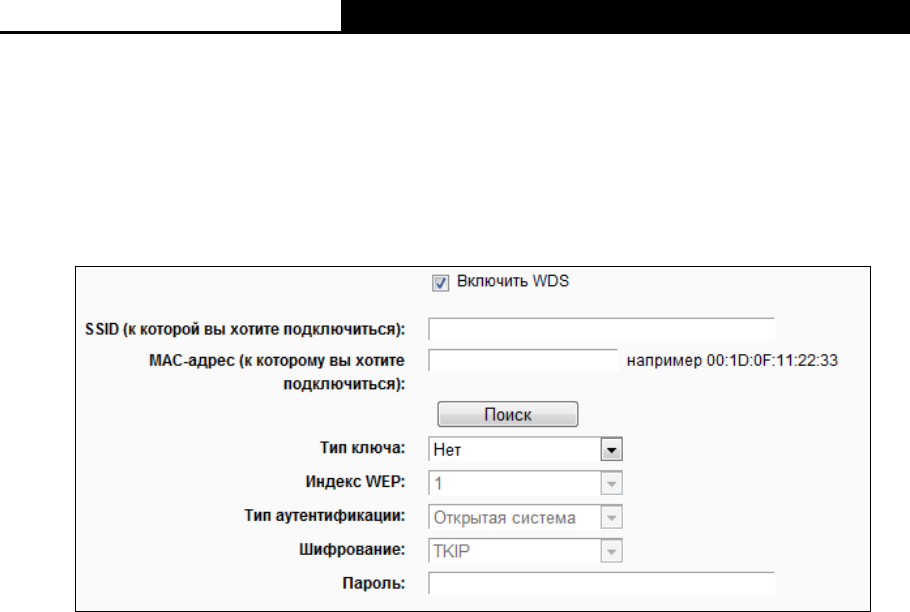Open the Тип ключа dropdown
Image resolution: width=910 pixels, height=612 pixels.
click(x=525, y=450)
